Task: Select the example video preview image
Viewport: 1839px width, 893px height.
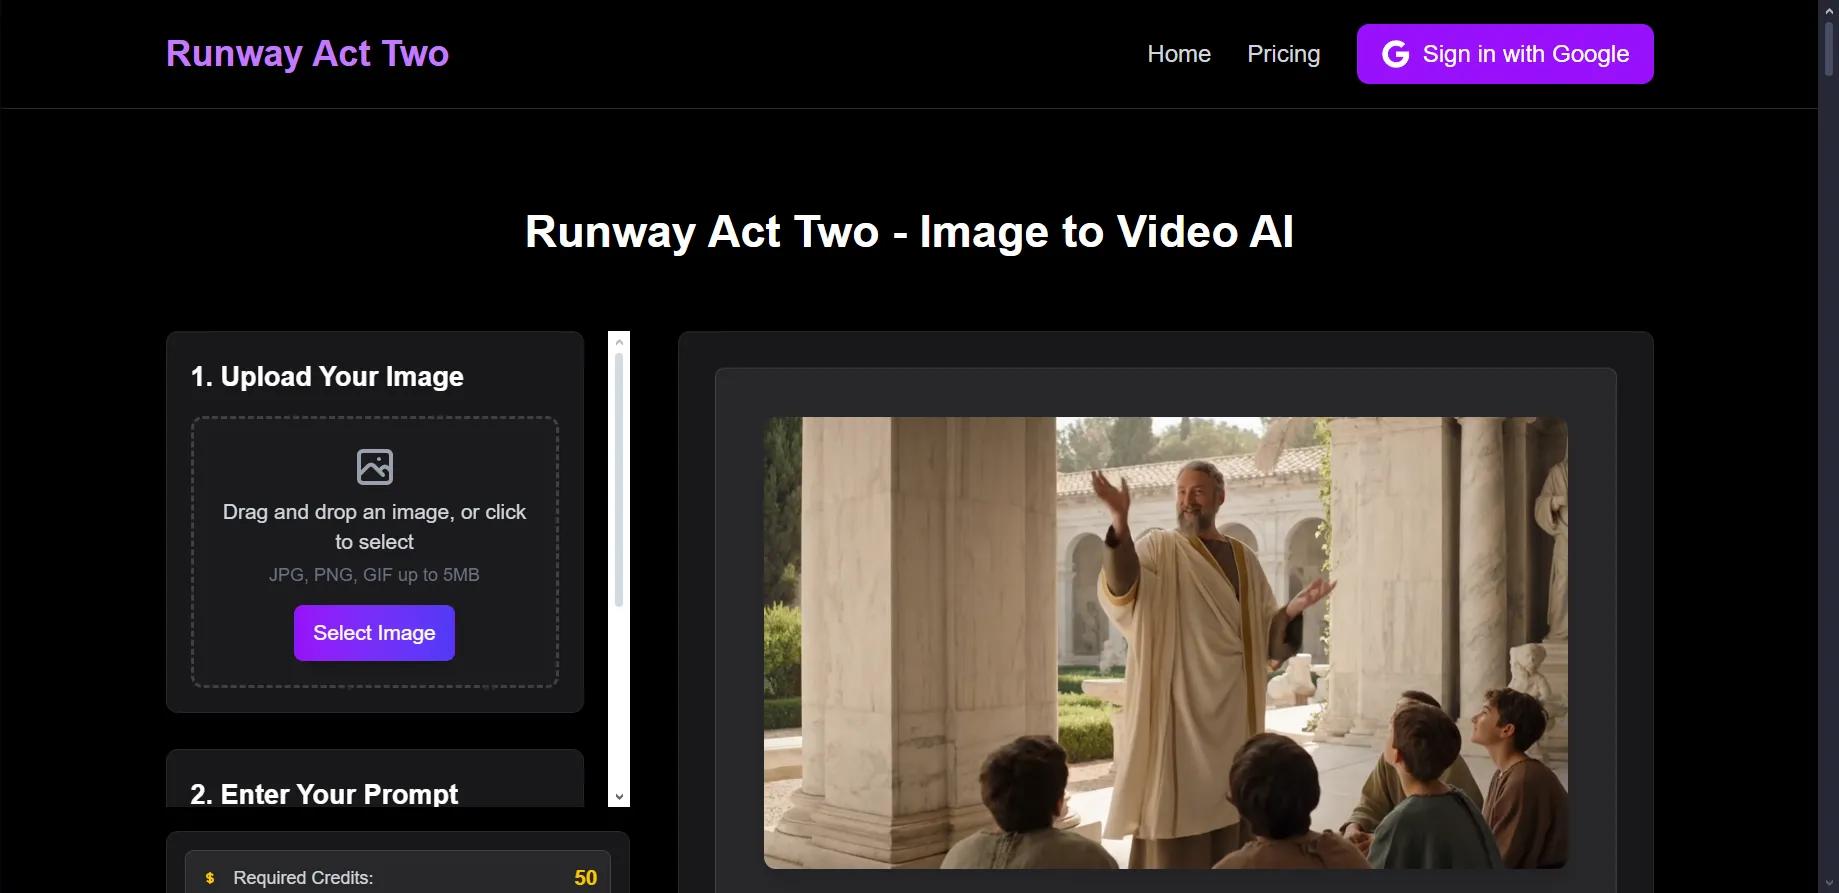Action: click(1165, 643)
